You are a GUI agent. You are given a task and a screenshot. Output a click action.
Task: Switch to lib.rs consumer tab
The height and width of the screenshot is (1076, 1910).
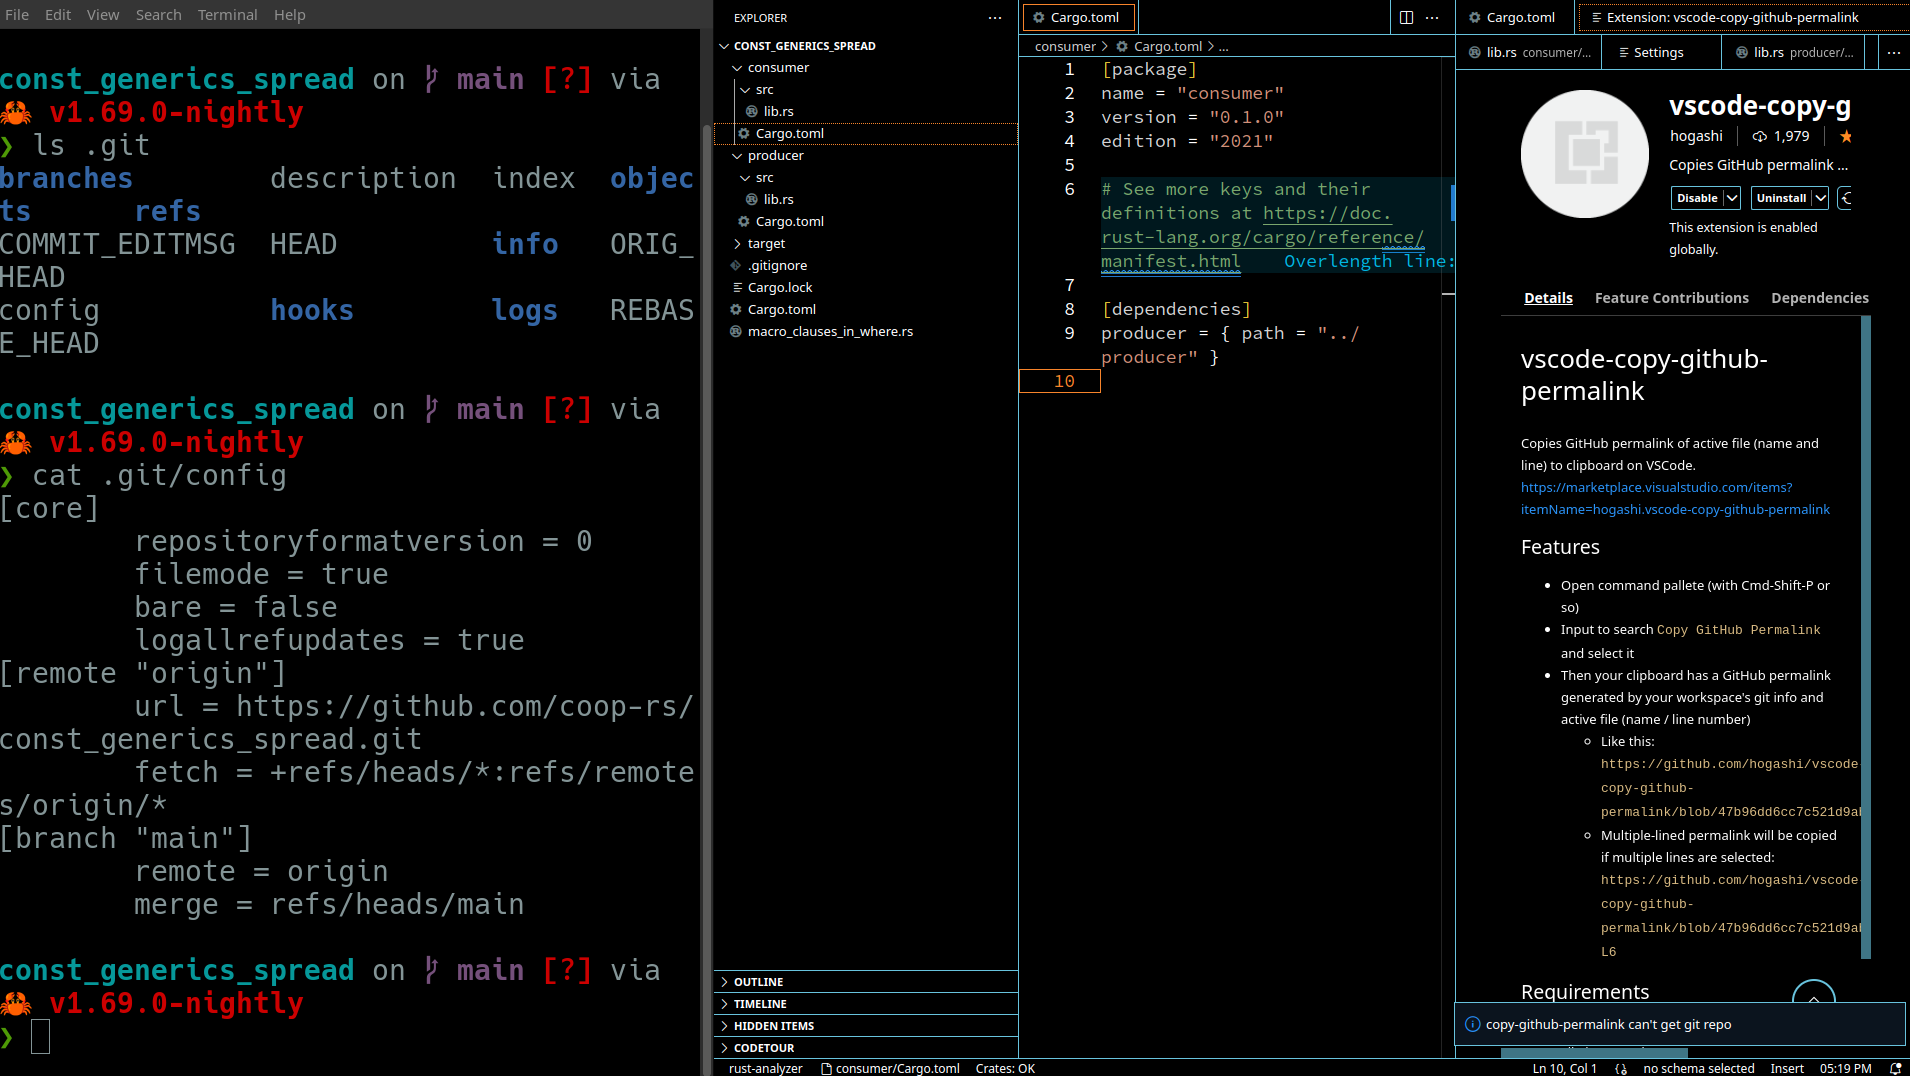coord(1529,53)
